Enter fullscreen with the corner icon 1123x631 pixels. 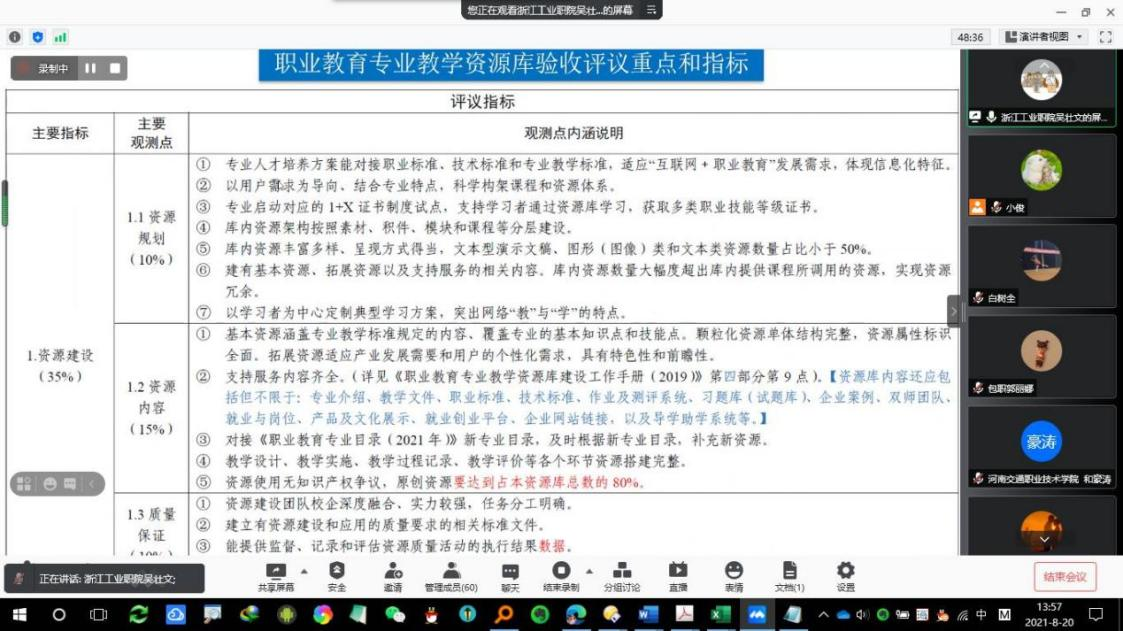(1106, 37)
